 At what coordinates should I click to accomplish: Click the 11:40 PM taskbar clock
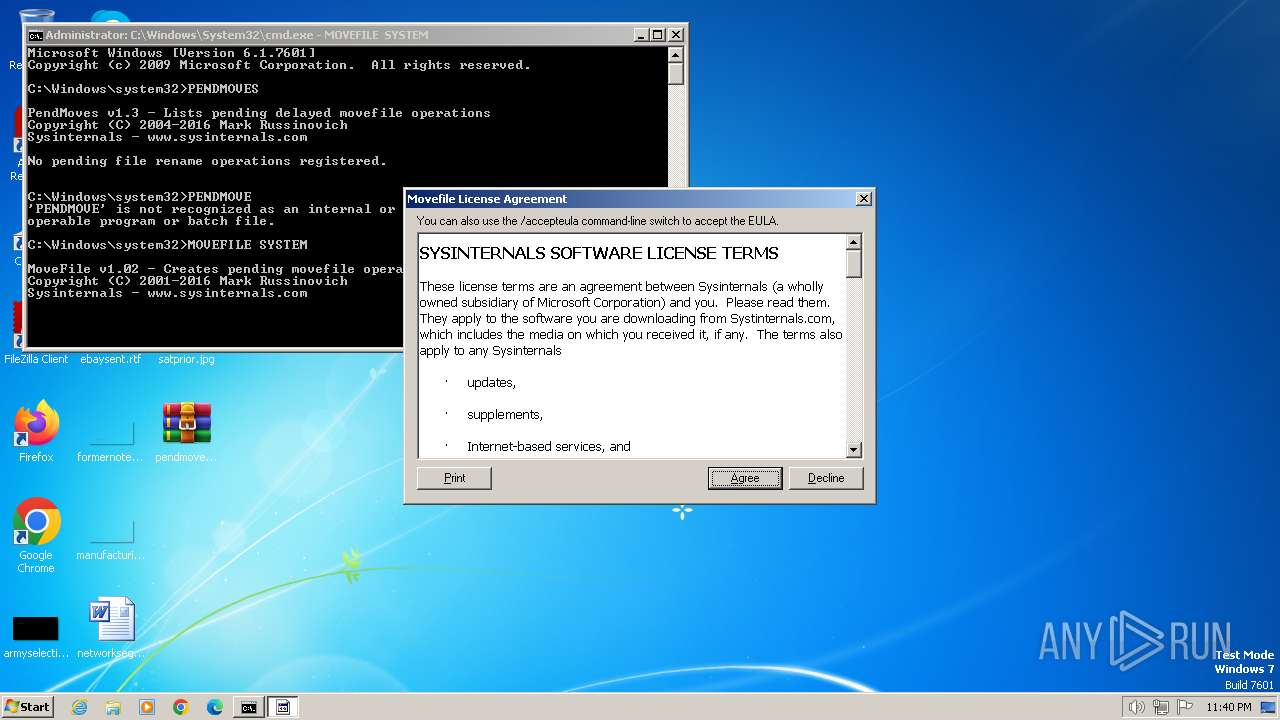[x=1229, y=707]
